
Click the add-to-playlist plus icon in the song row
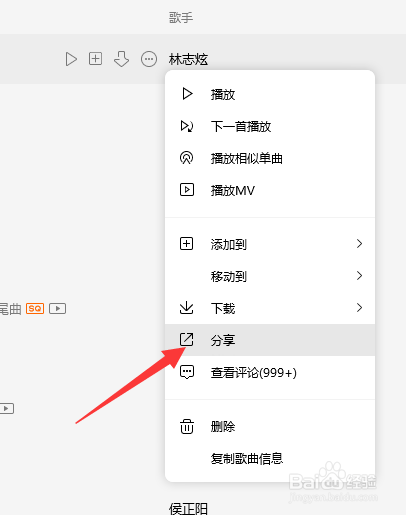95,59
